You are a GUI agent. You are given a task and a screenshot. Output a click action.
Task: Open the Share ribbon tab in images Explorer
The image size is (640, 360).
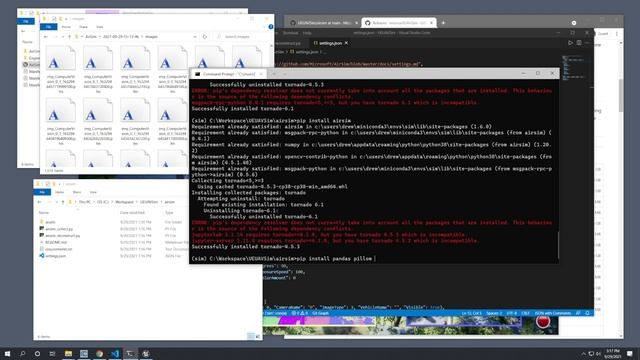click(x=83, y=27)
